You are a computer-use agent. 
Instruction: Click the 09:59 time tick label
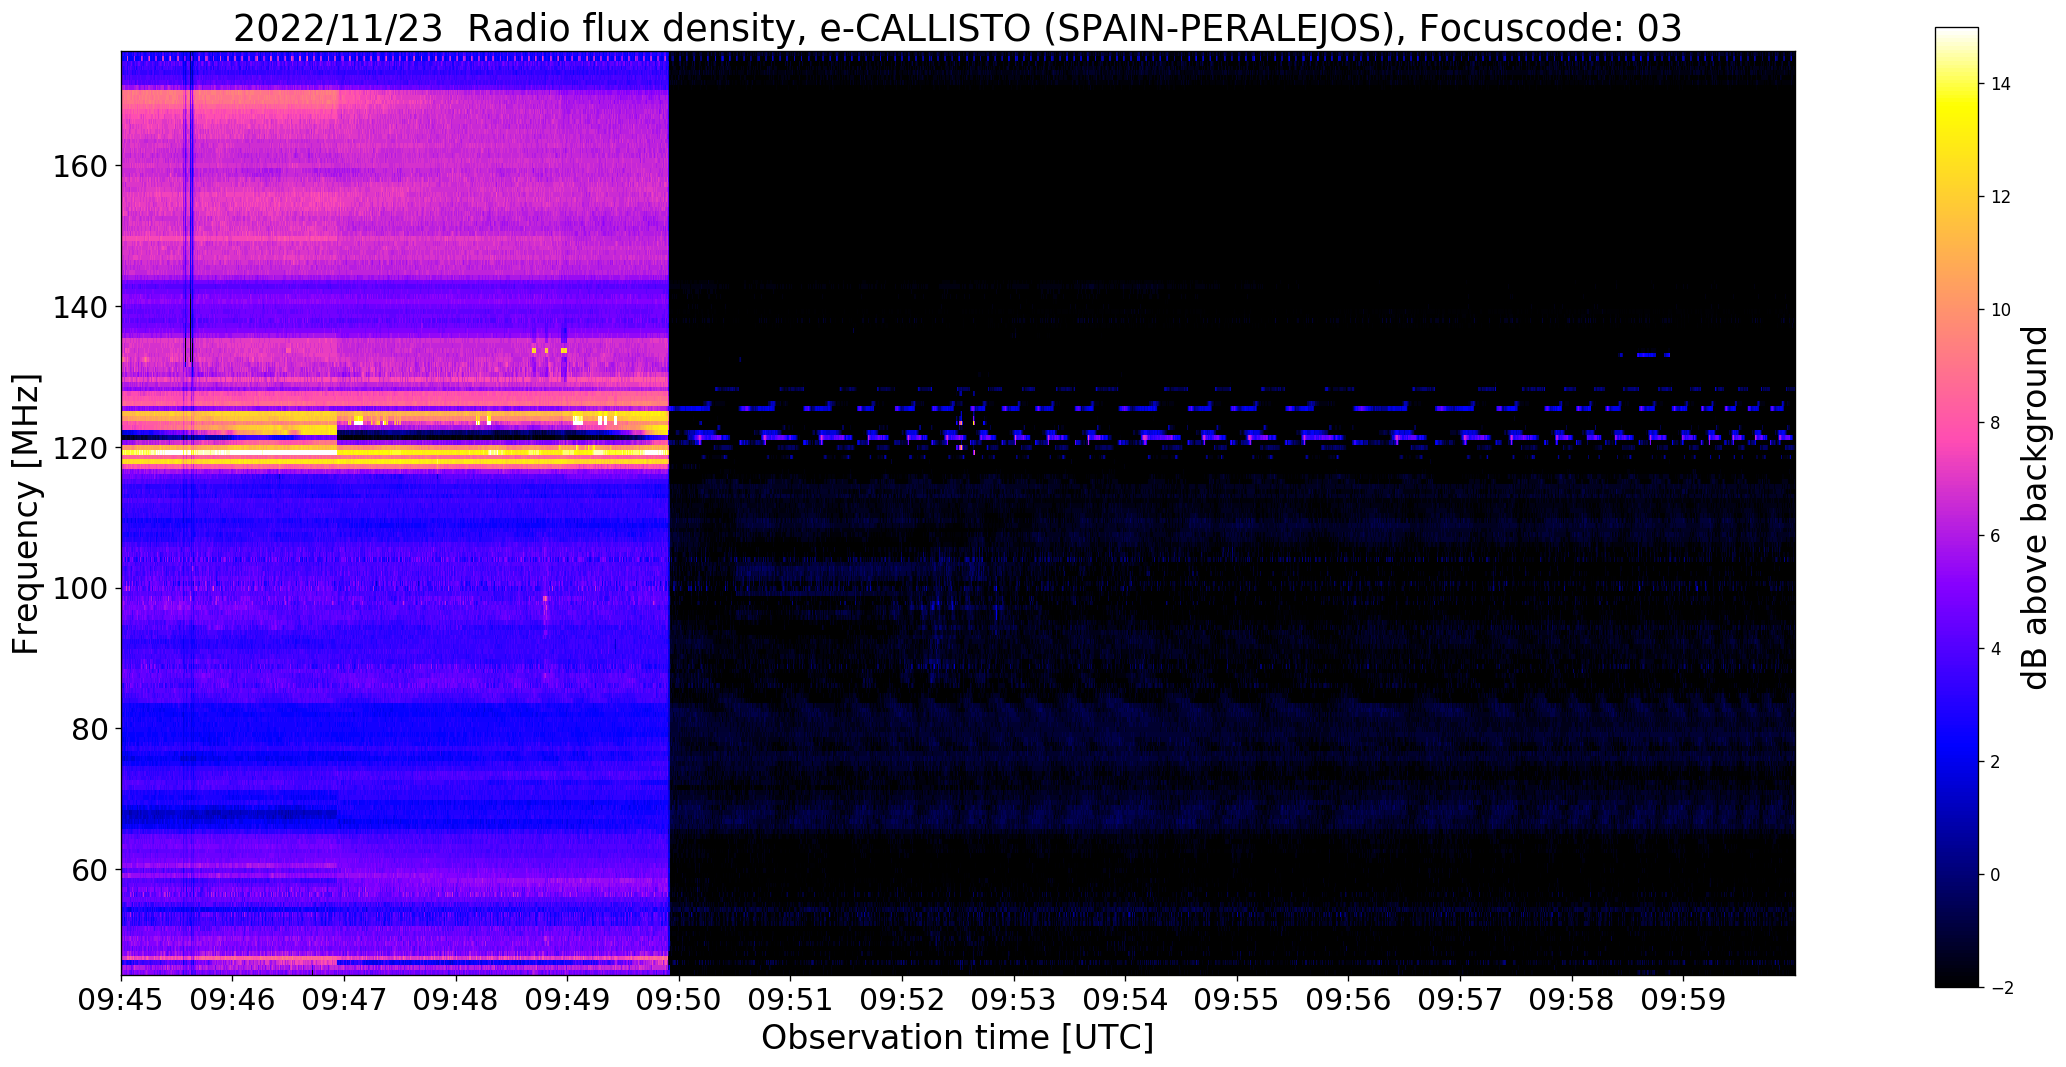(1684, 999)
